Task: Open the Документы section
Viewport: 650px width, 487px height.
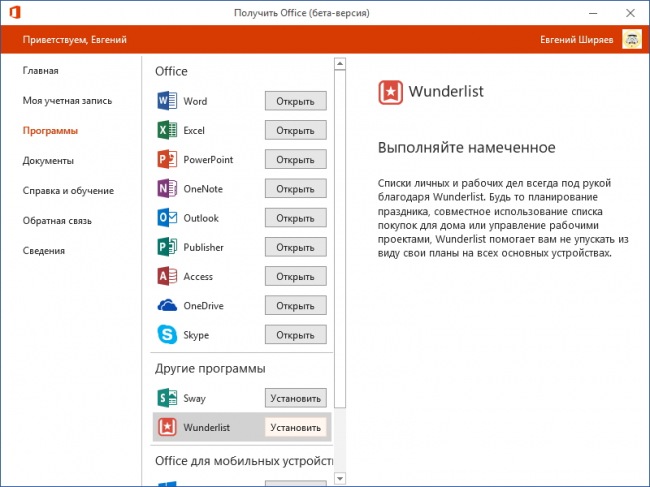Action: pos(48,160)
